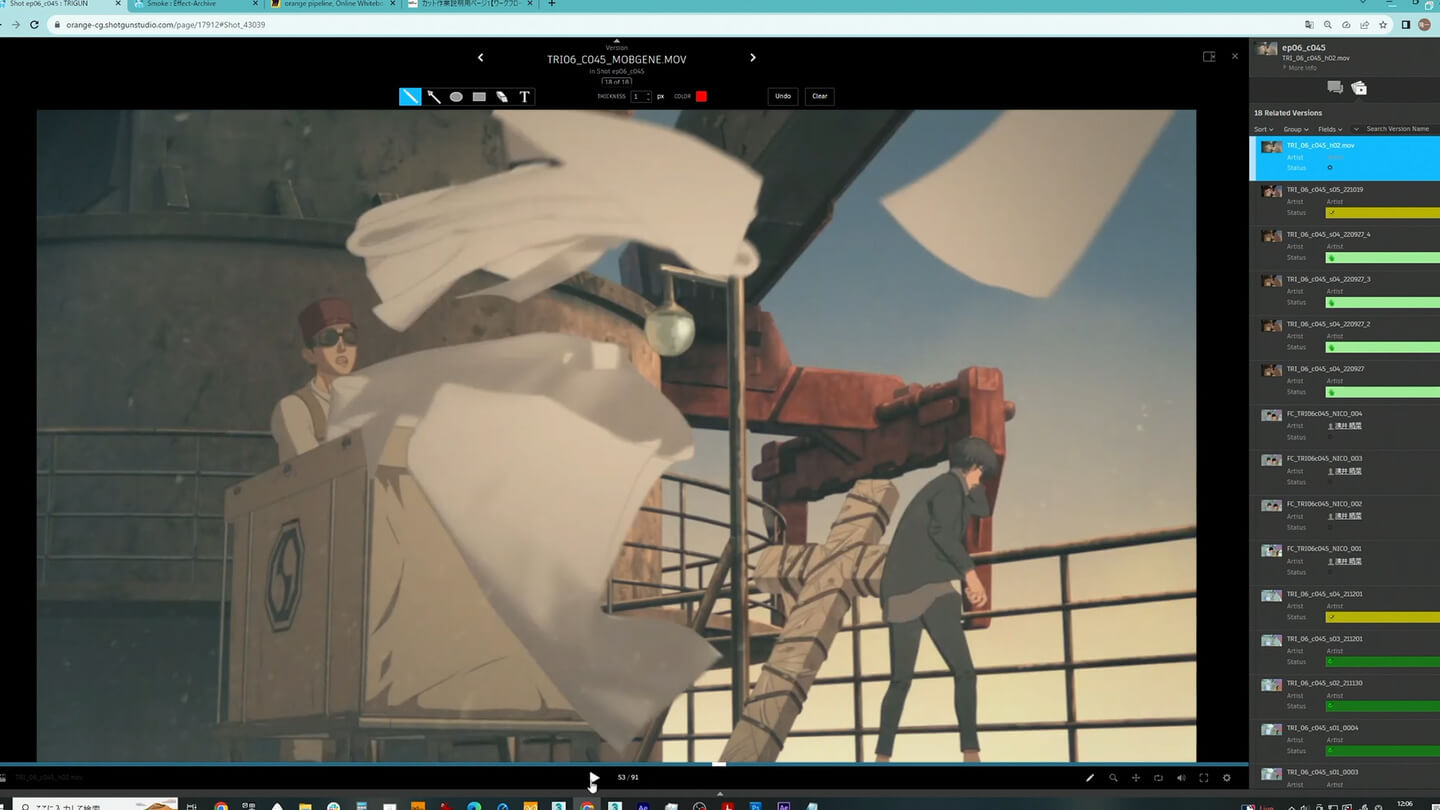This screenshot has width=1440, height=810.
Task: Click the Clear button
Action: (820, 96)
